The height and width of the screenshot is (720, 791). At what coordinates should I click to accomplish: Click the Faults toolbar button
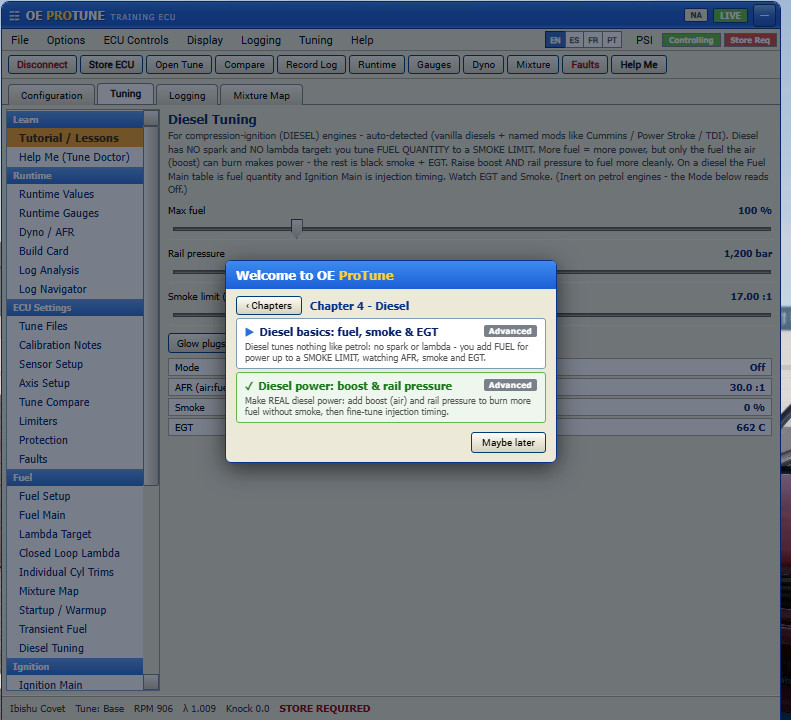click(585, 65)
